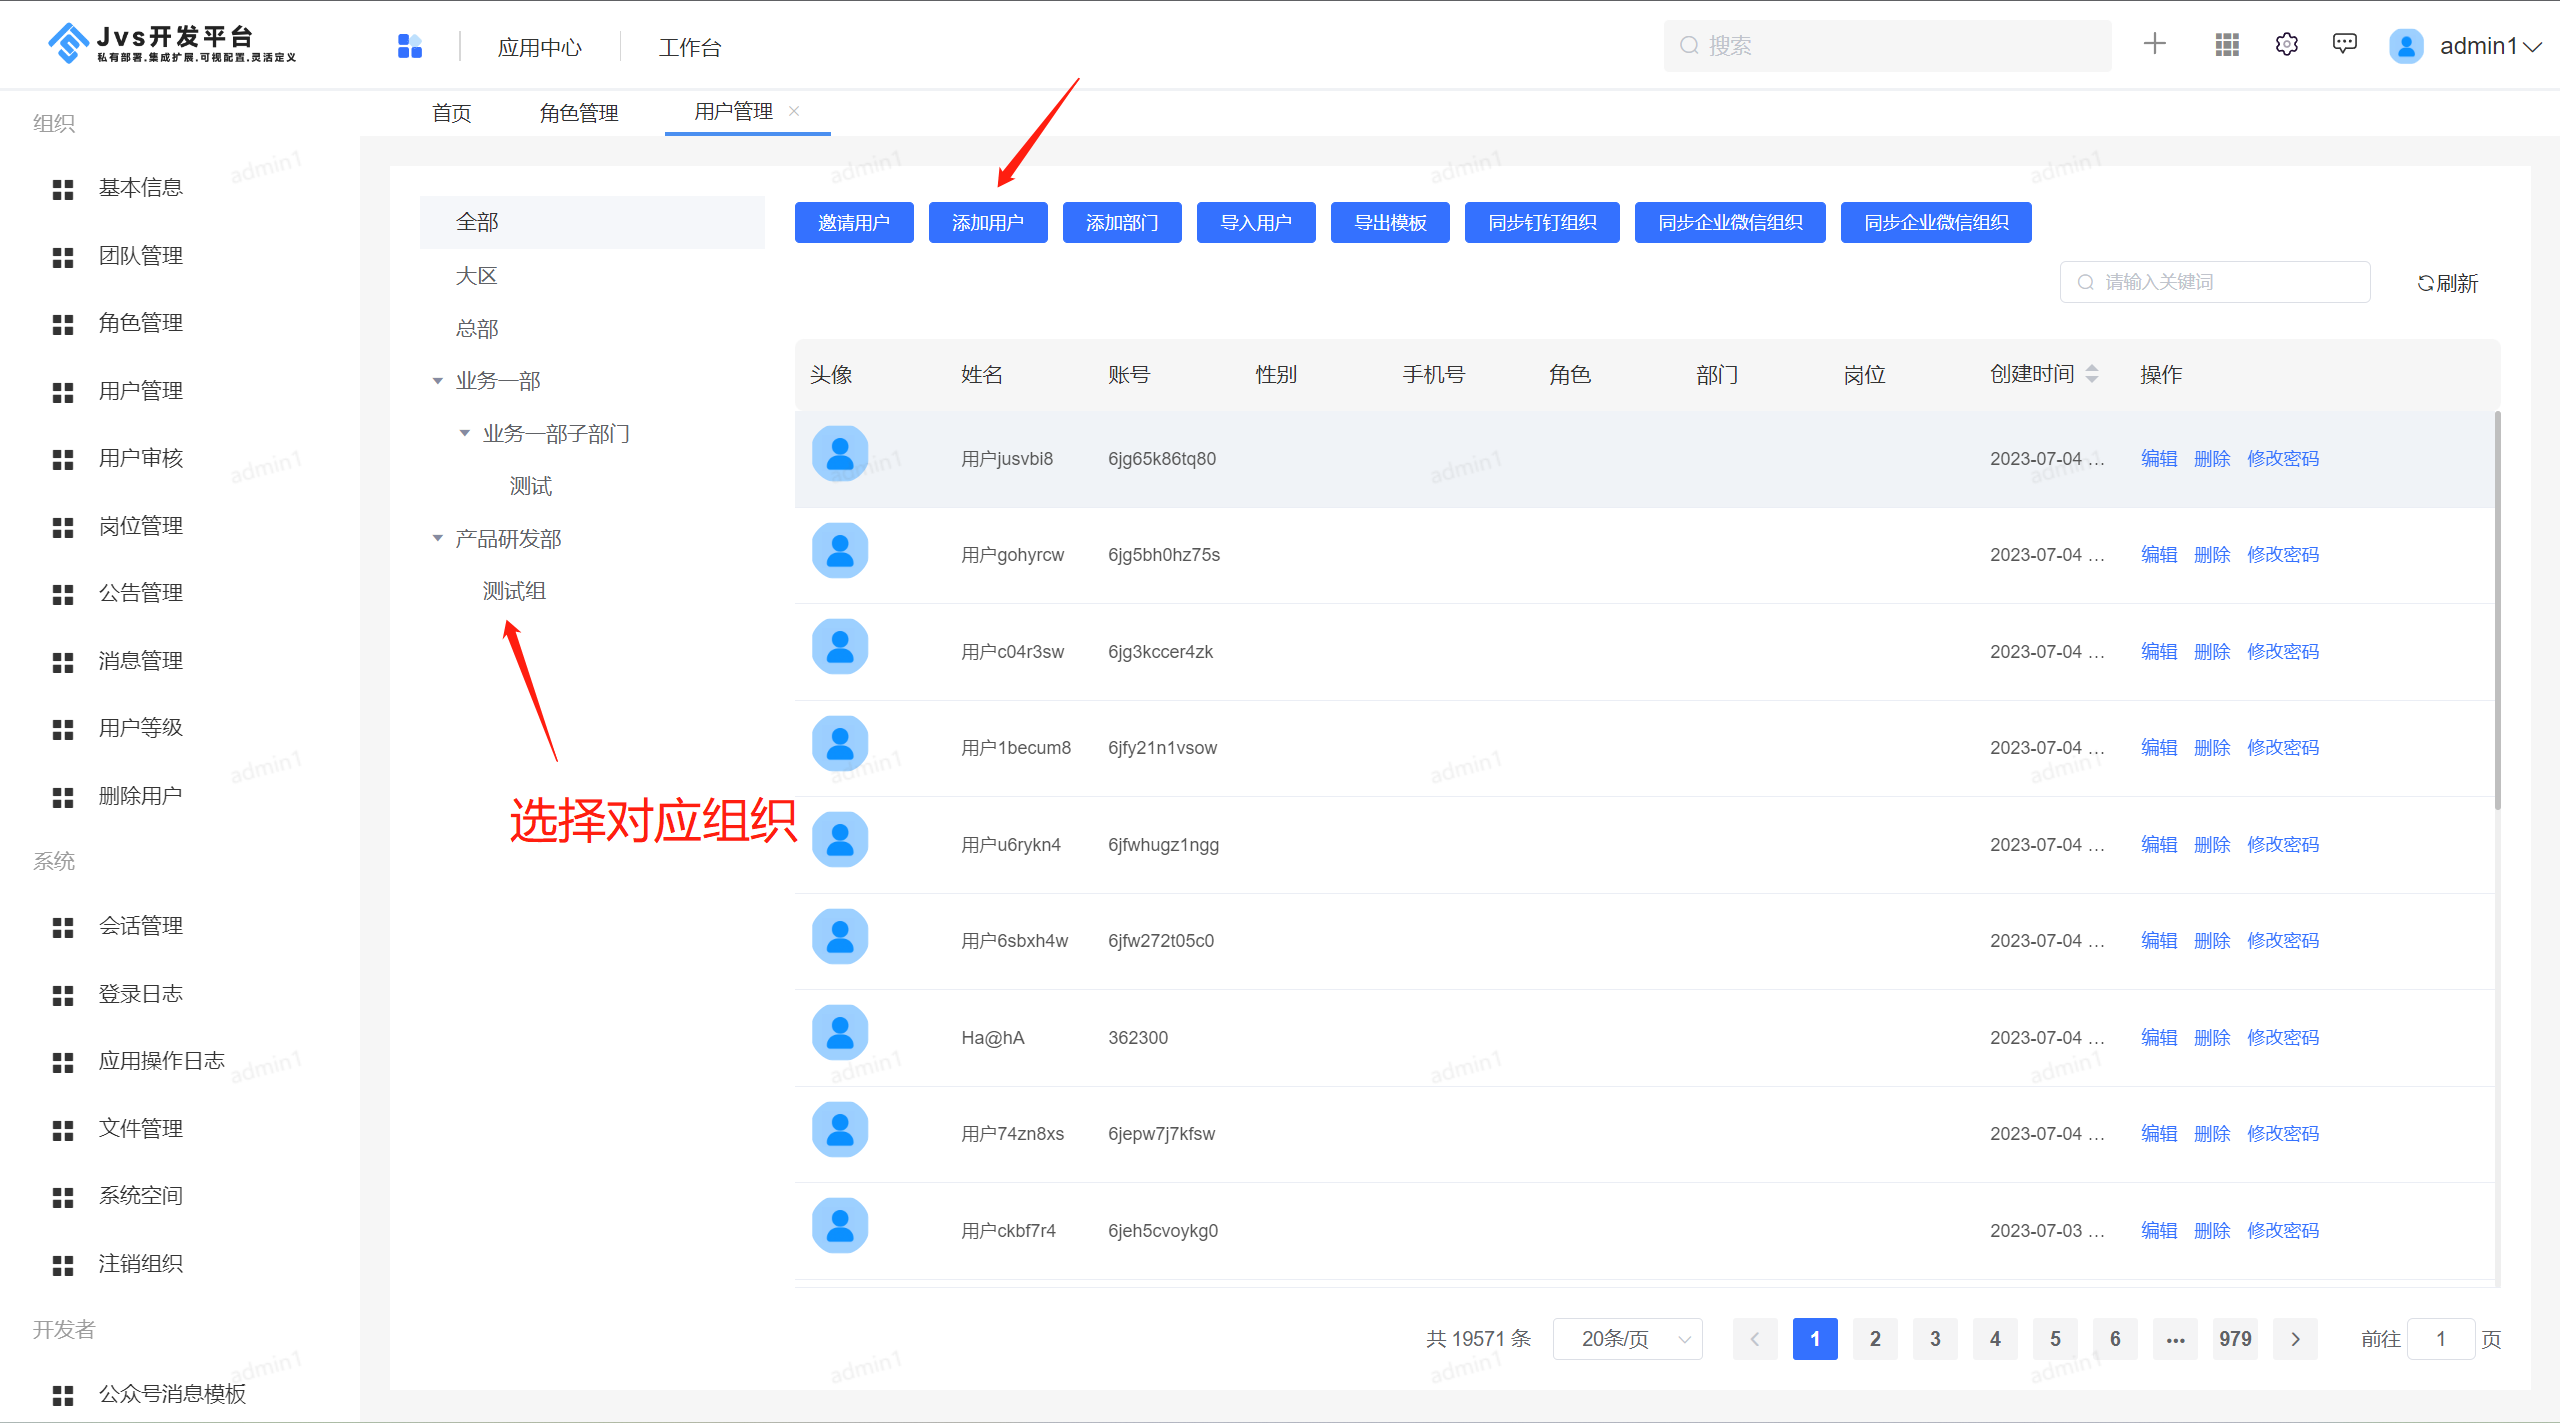Select the 岗位管理 module in the sidebar
Screen dimensions: 2560x1423
(140, 525)
